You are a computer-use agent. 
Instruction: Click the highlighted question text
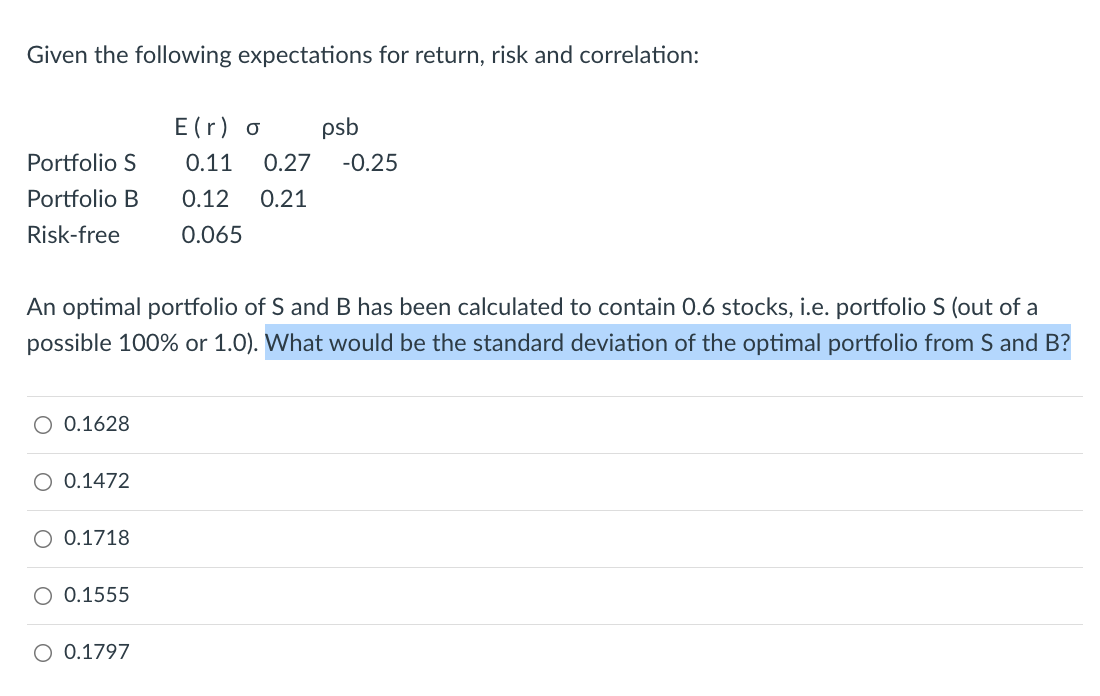pyautogui.click(x=667, y=343)
